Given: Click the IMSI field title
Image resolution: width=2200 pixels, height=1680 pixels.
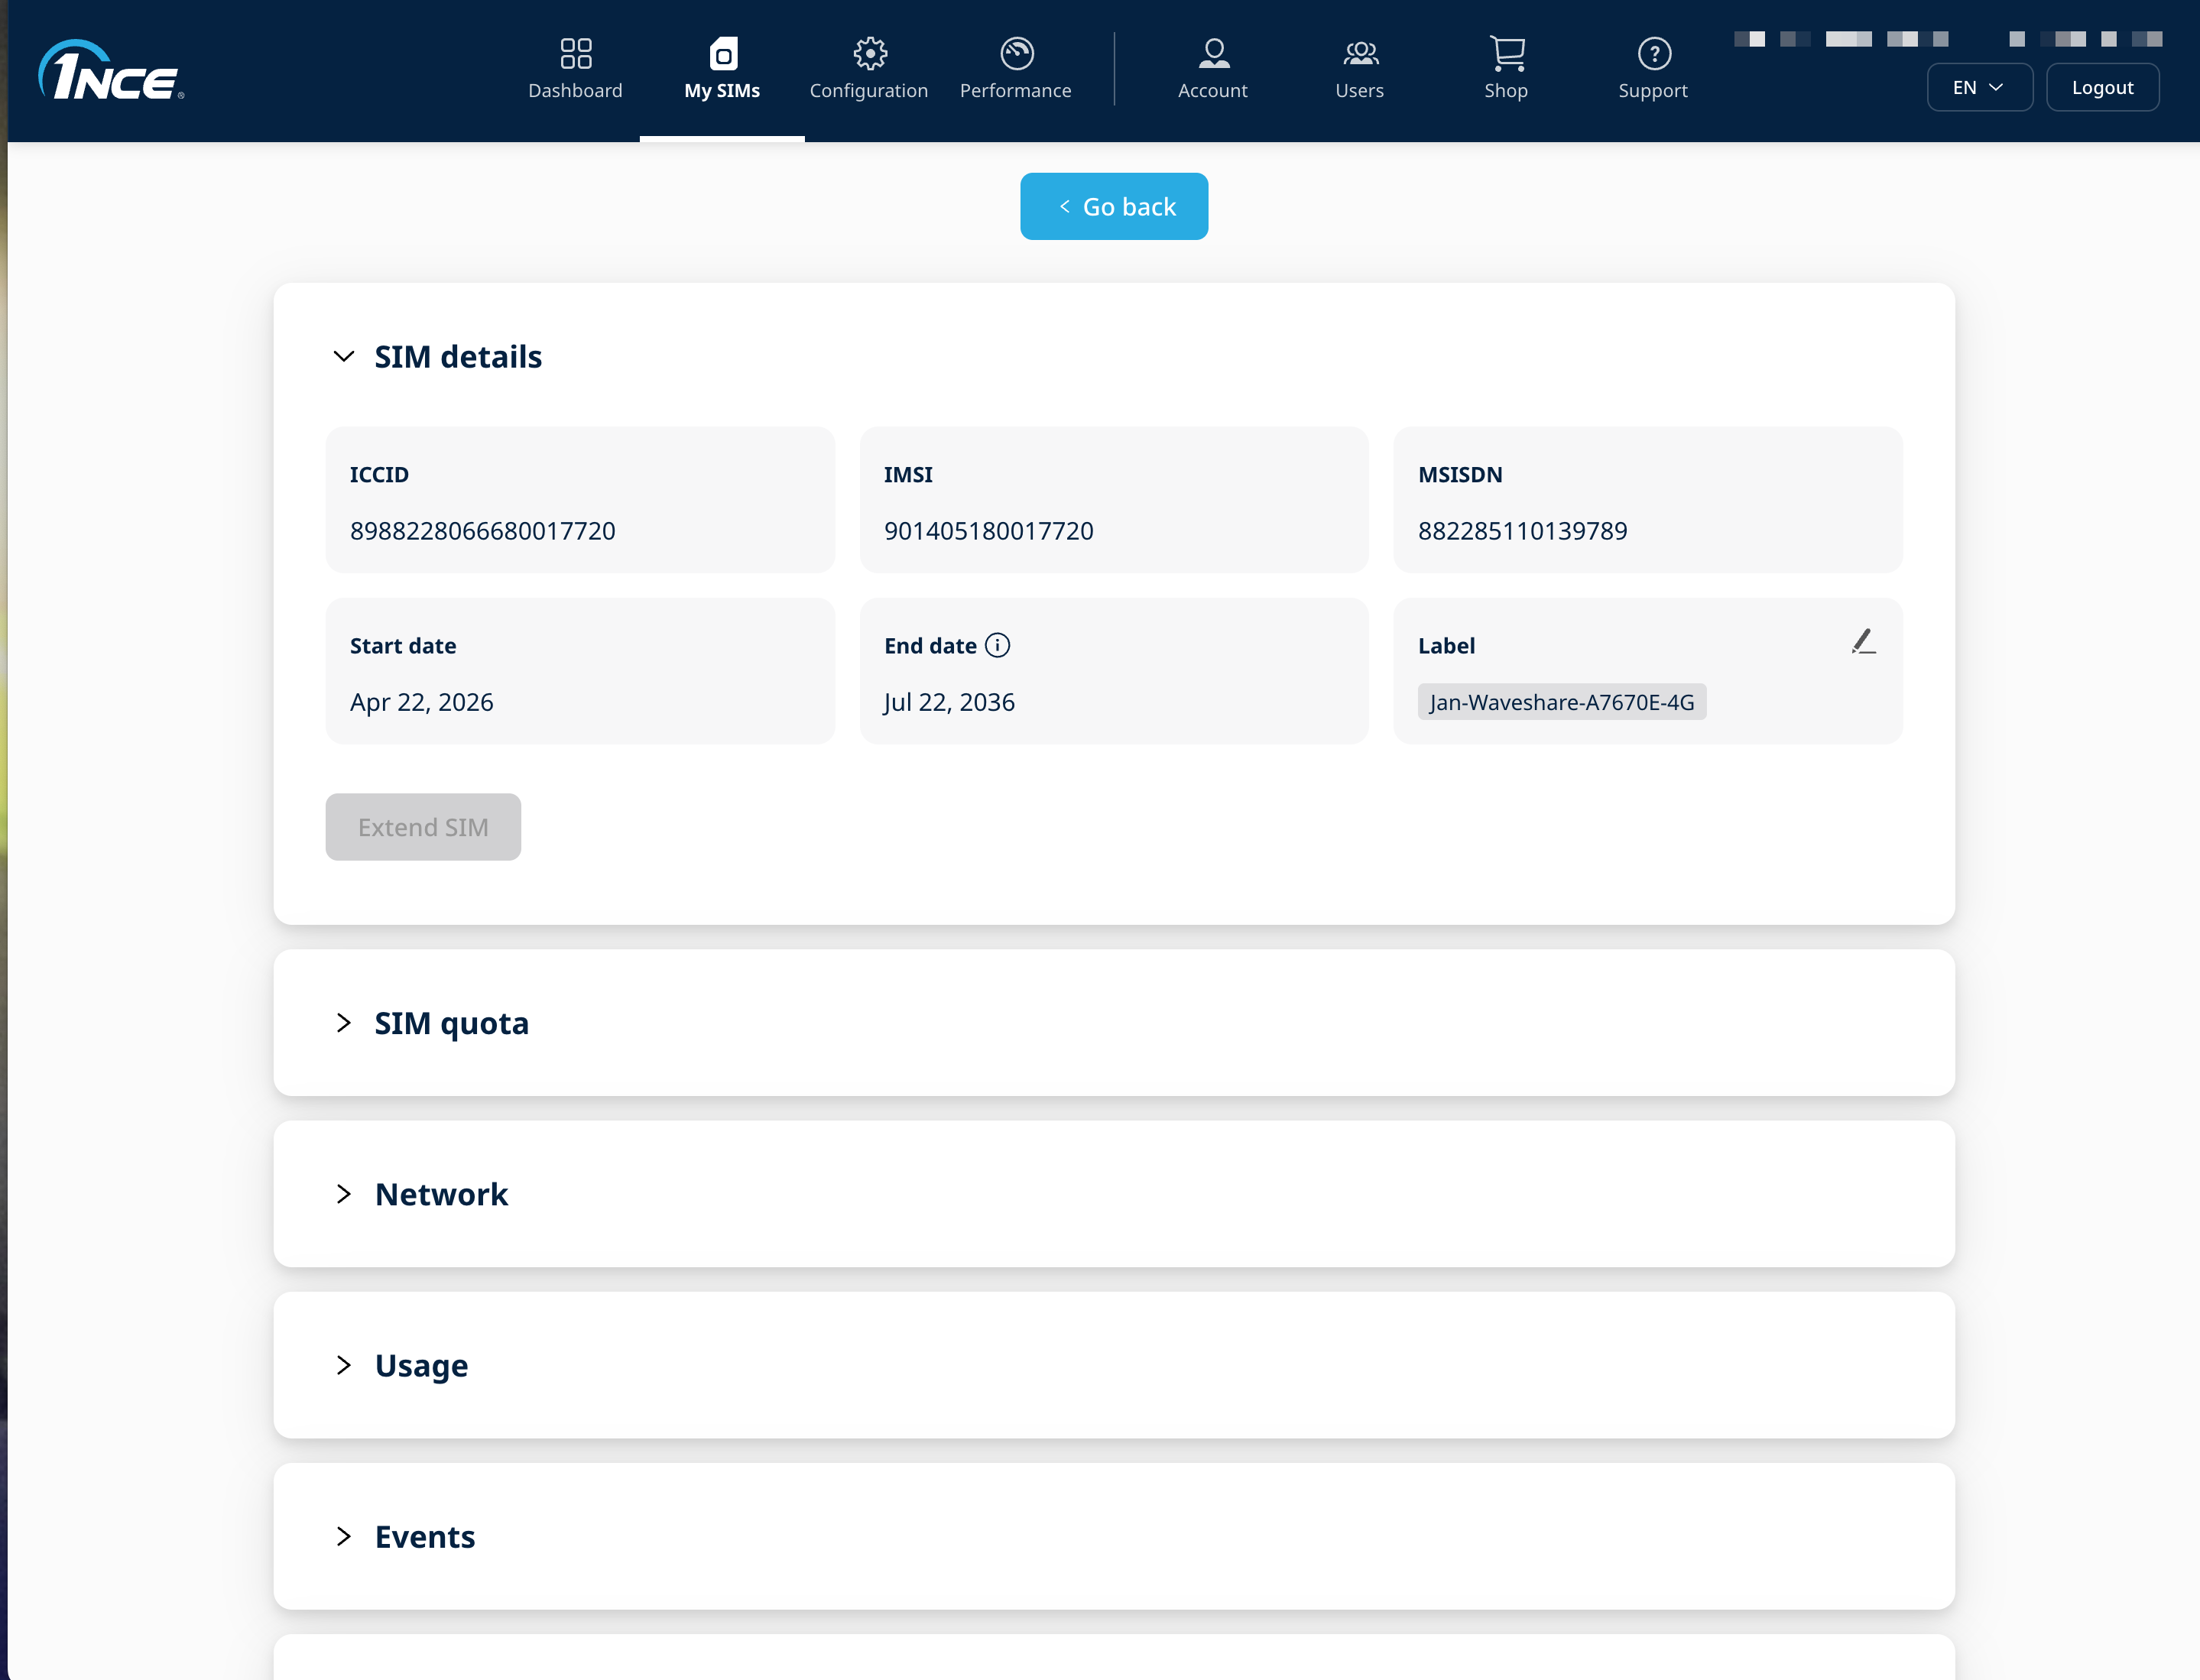Looking at the screenshot, I should (x=908, y=474).
